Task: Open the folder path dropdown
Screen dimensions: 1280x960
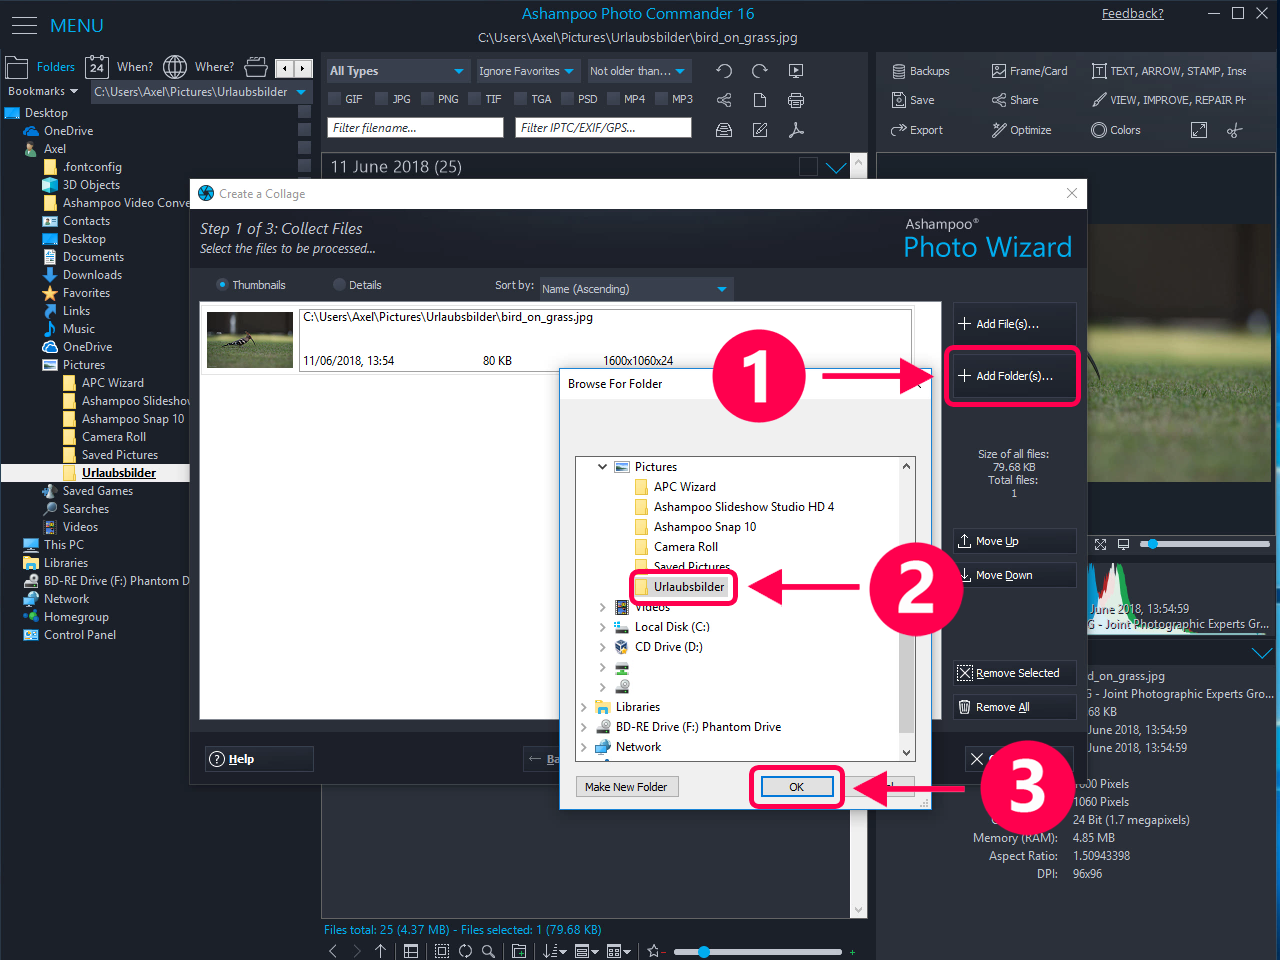Action: [x=201, y=91]
